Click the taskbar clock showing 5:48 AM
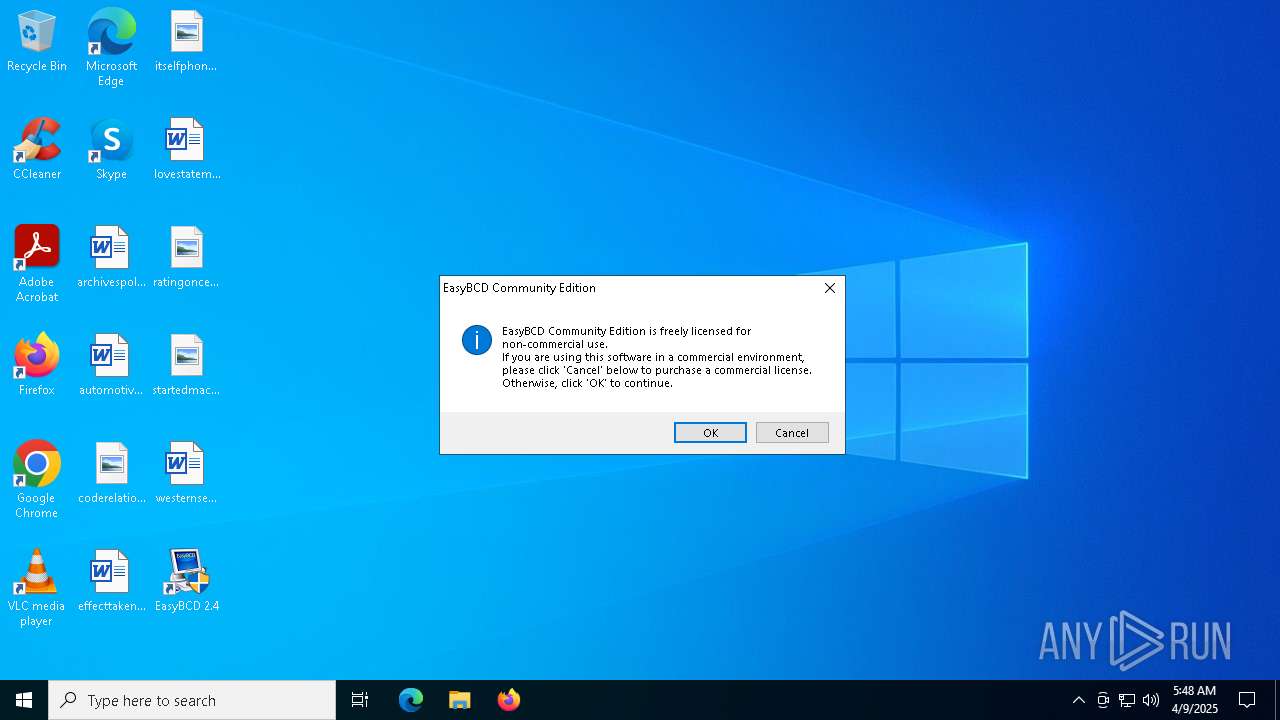Image resolution: width=1280 pixels, height=720 pixels. [1195, 700]
